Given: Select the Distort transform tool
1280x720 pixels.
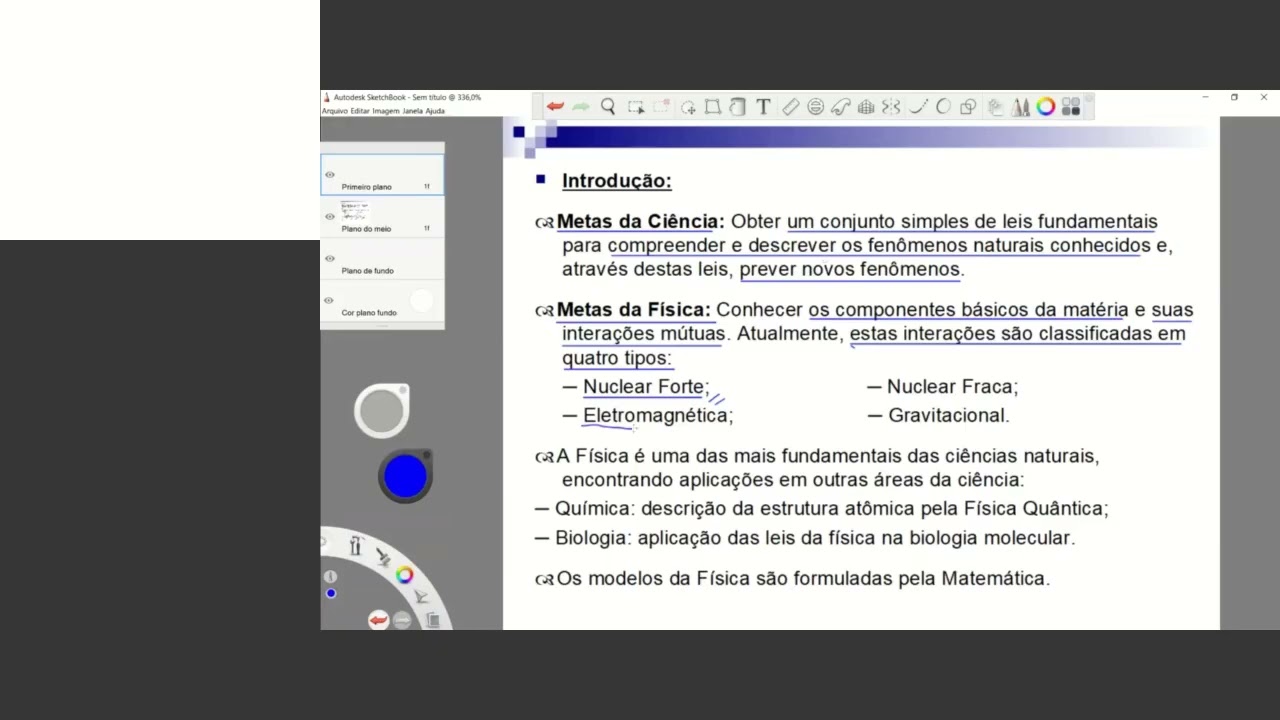Looking at the screenshot, I should (x=713, y=107).
